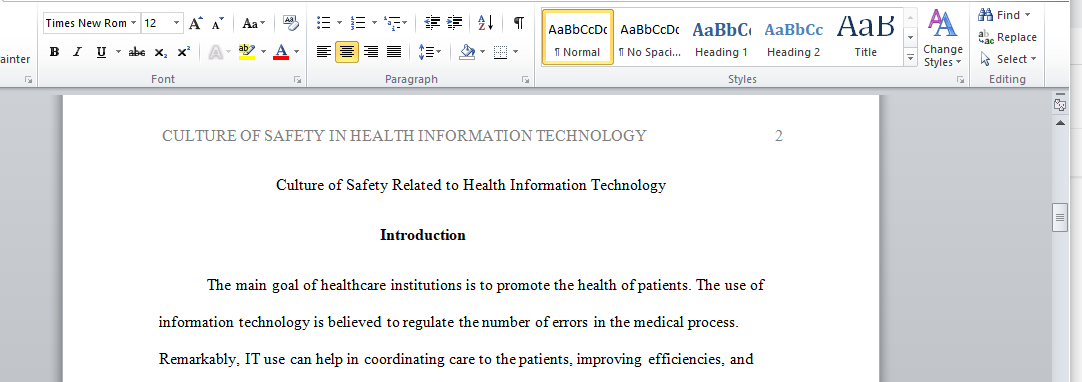The width and height of the screenshot is (1082, 382).
Task: Open the Borders dropdown arrow
Action: click(515, 52)
